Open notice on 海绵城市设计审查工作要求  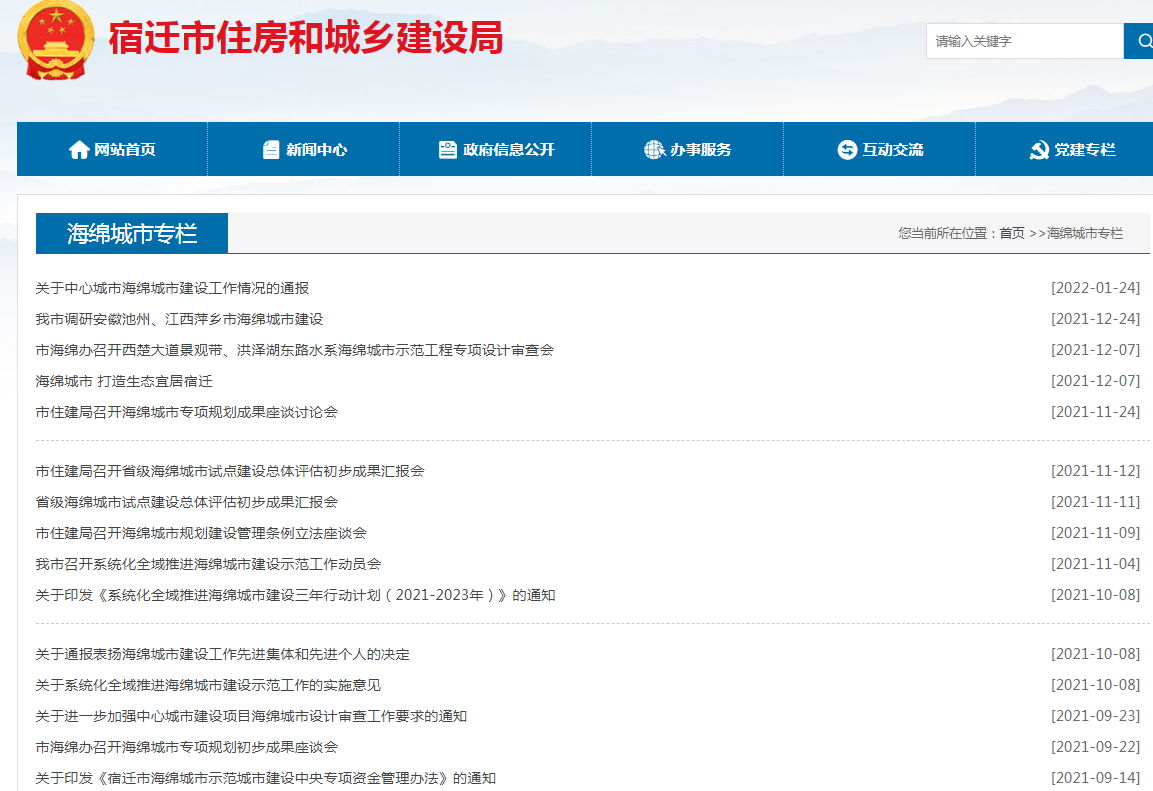[251, 715]
